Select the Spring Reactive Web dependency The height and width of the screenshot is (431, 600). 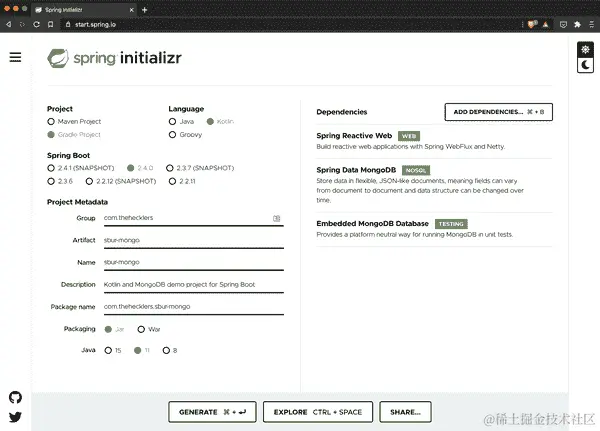tap(434, 141)
